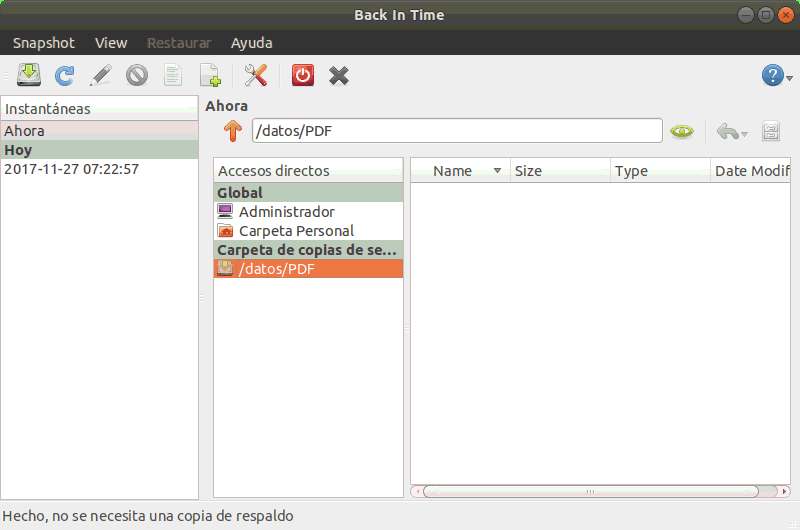Click the Instantáneas column header
This screenshot has width=800, height=530.
tap(99, 109)
